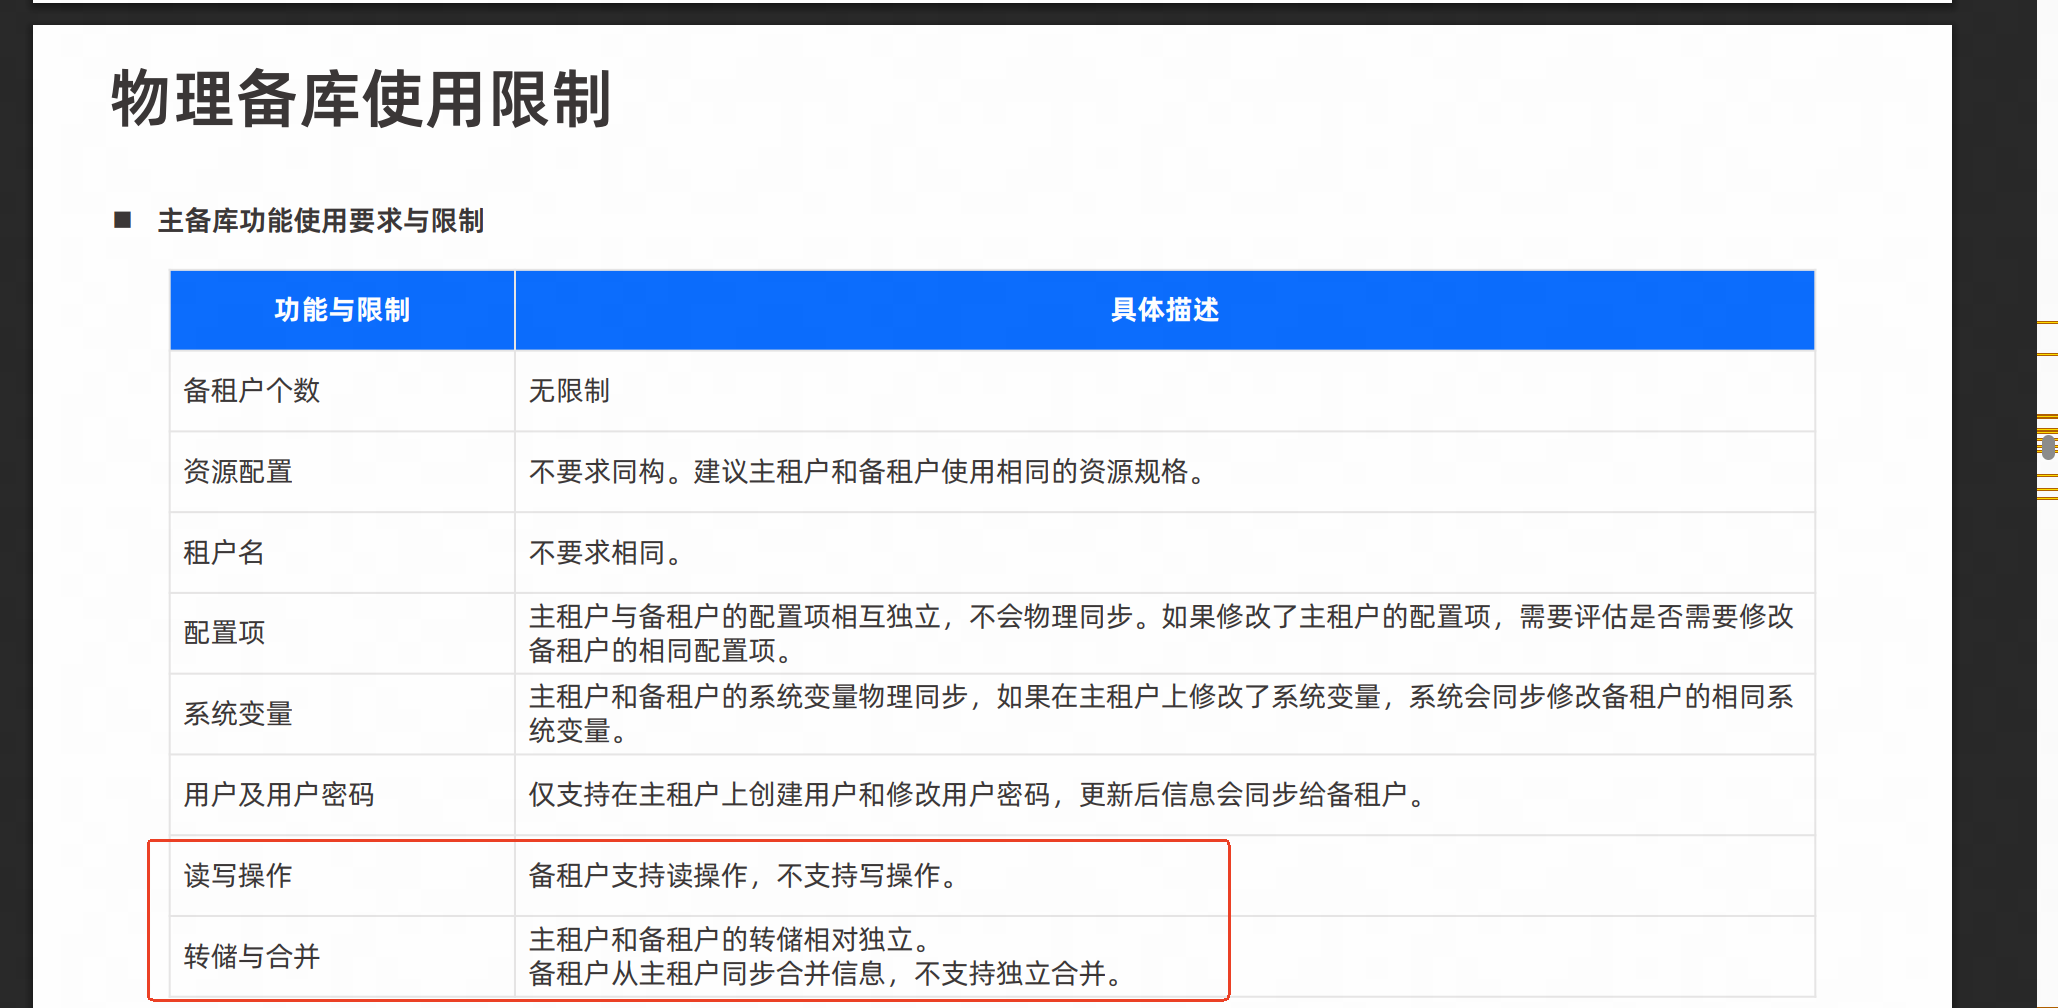Click the text starting with 不要求同构
2058x1008 pixels.
point(868,472)
